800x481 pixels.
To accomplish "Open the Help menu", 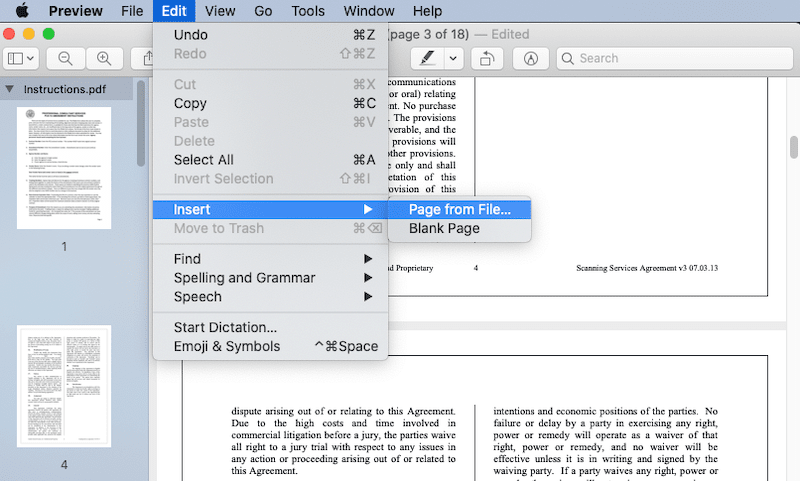I will [x=428, y=11].
